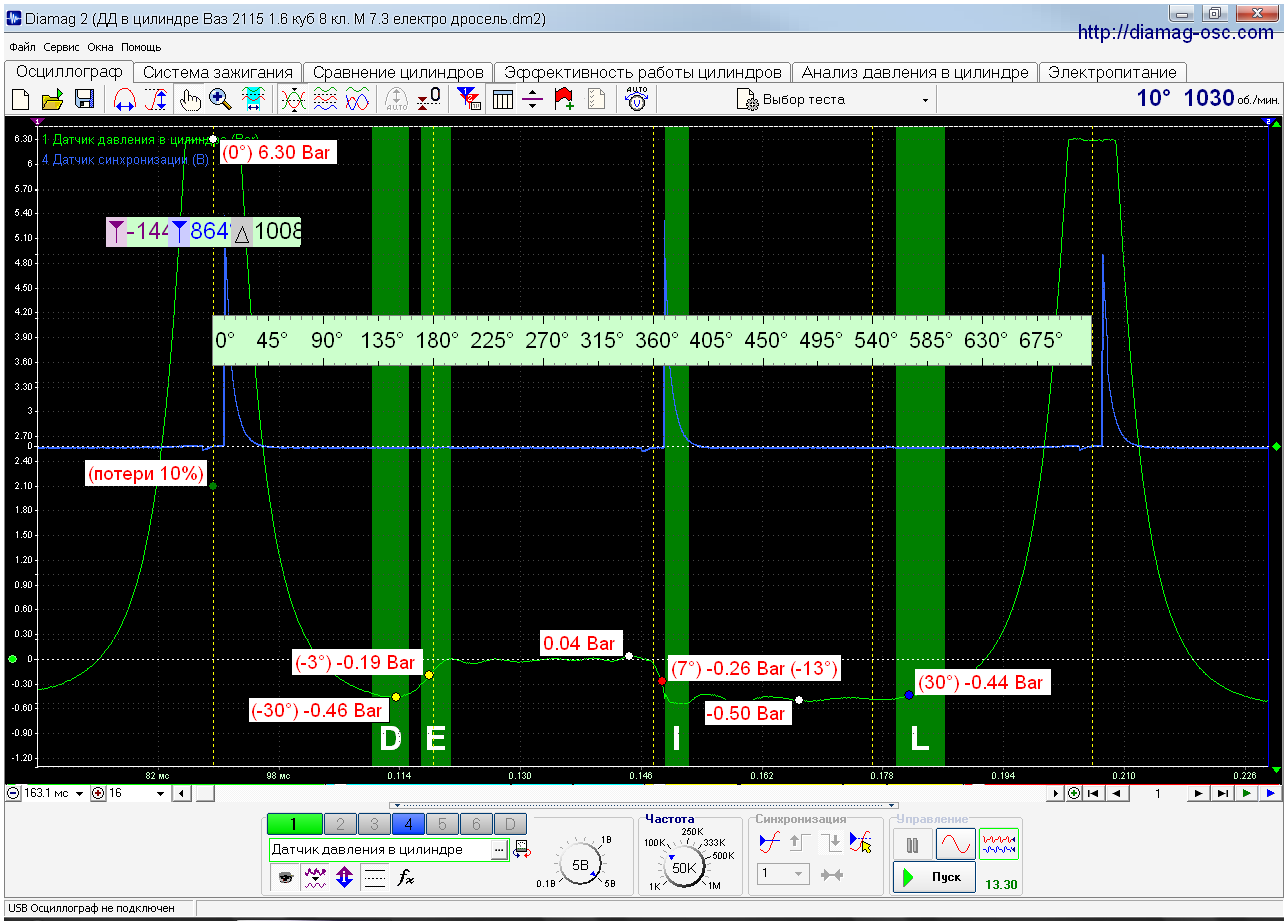Click the purple divider split icon

[534, 99]
